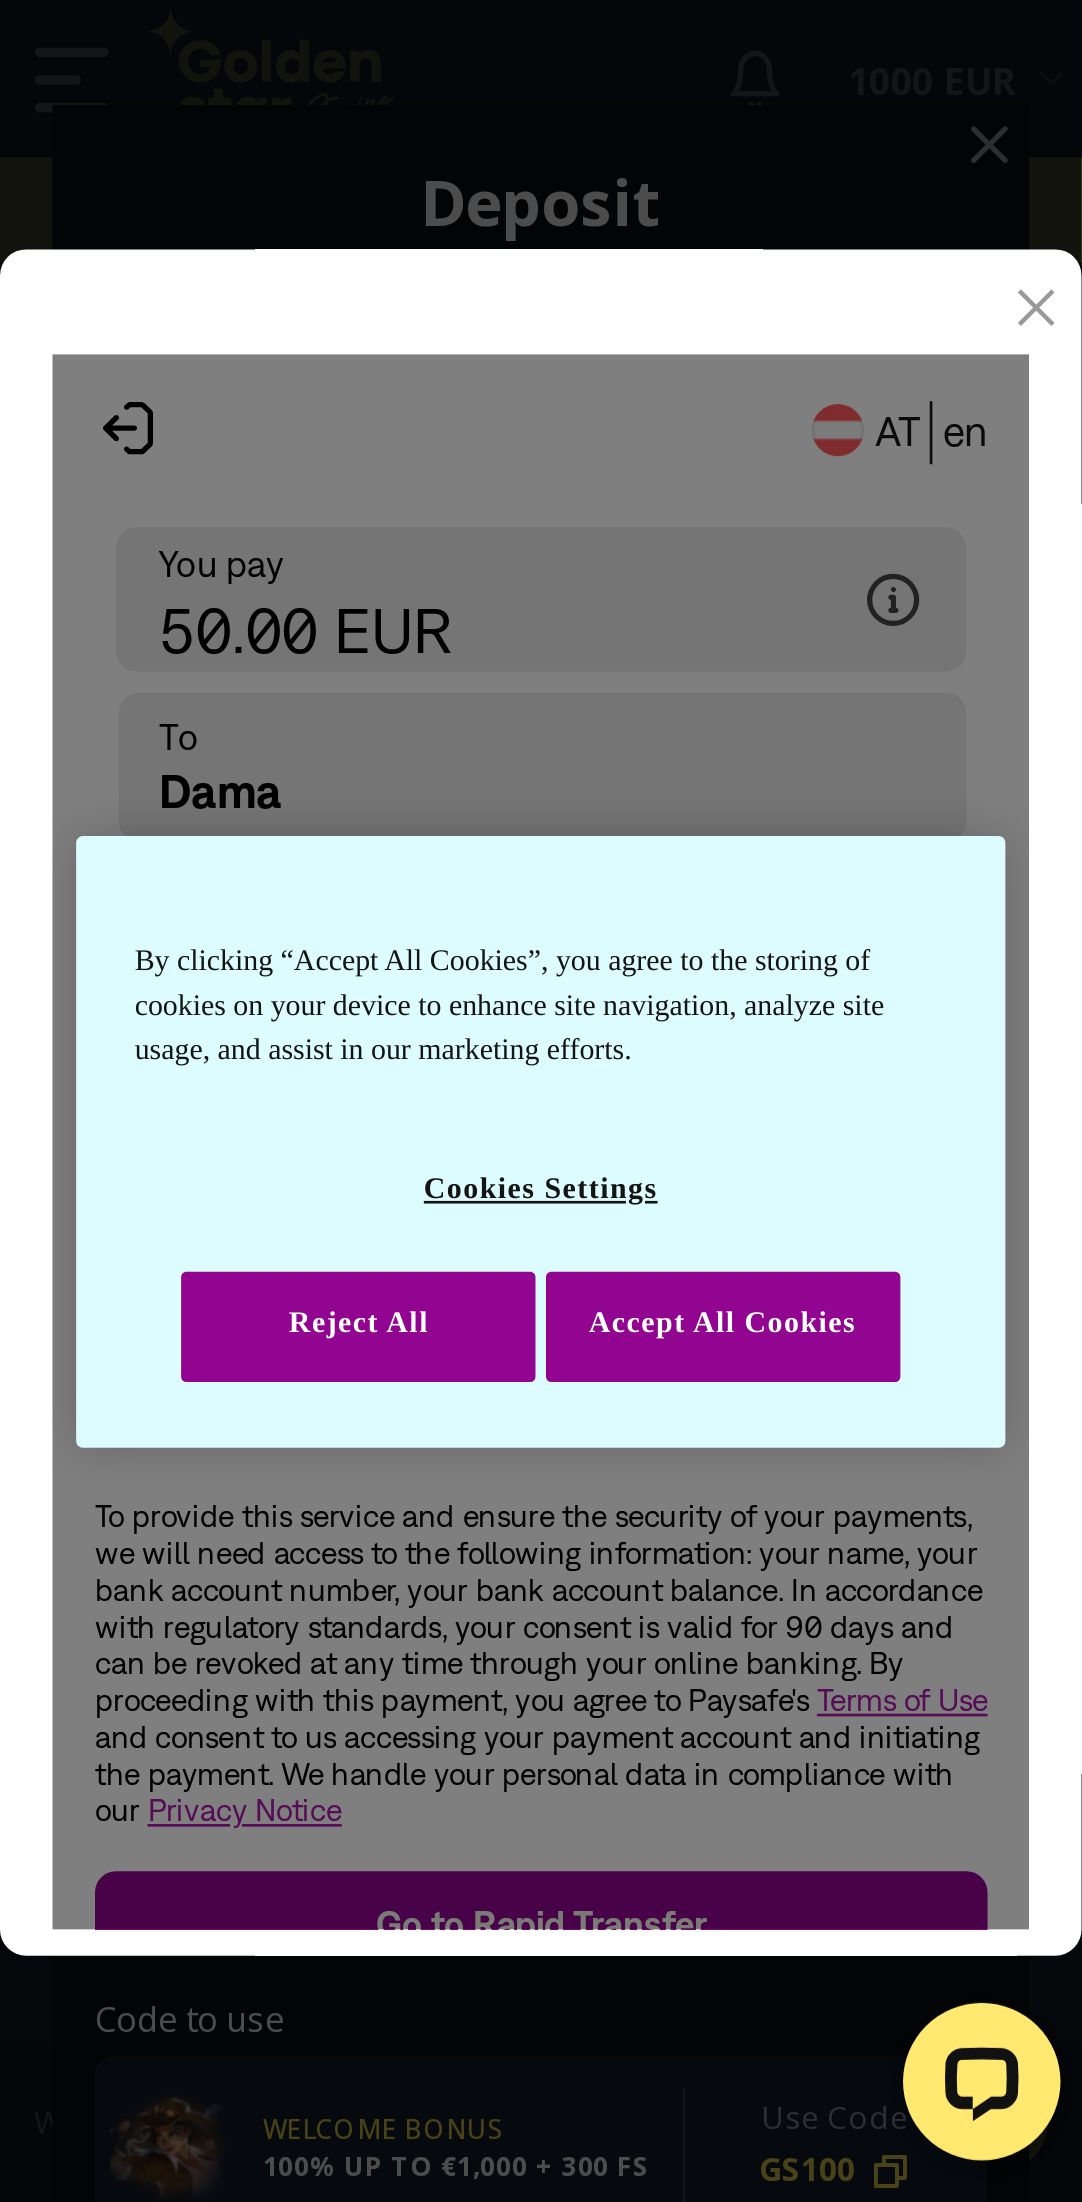The height and width of the screenshot is (2202, 1082).
Task: Close the white payment popup
Action: pyautogui.click(x=1035, y=308)
